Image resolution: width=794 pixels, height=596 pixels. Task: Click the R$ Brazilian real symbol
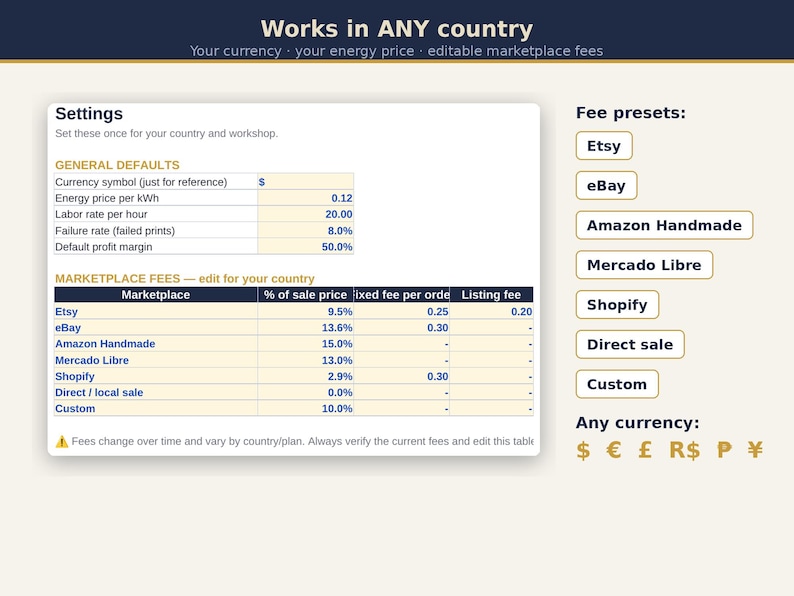tap(685, 450)
